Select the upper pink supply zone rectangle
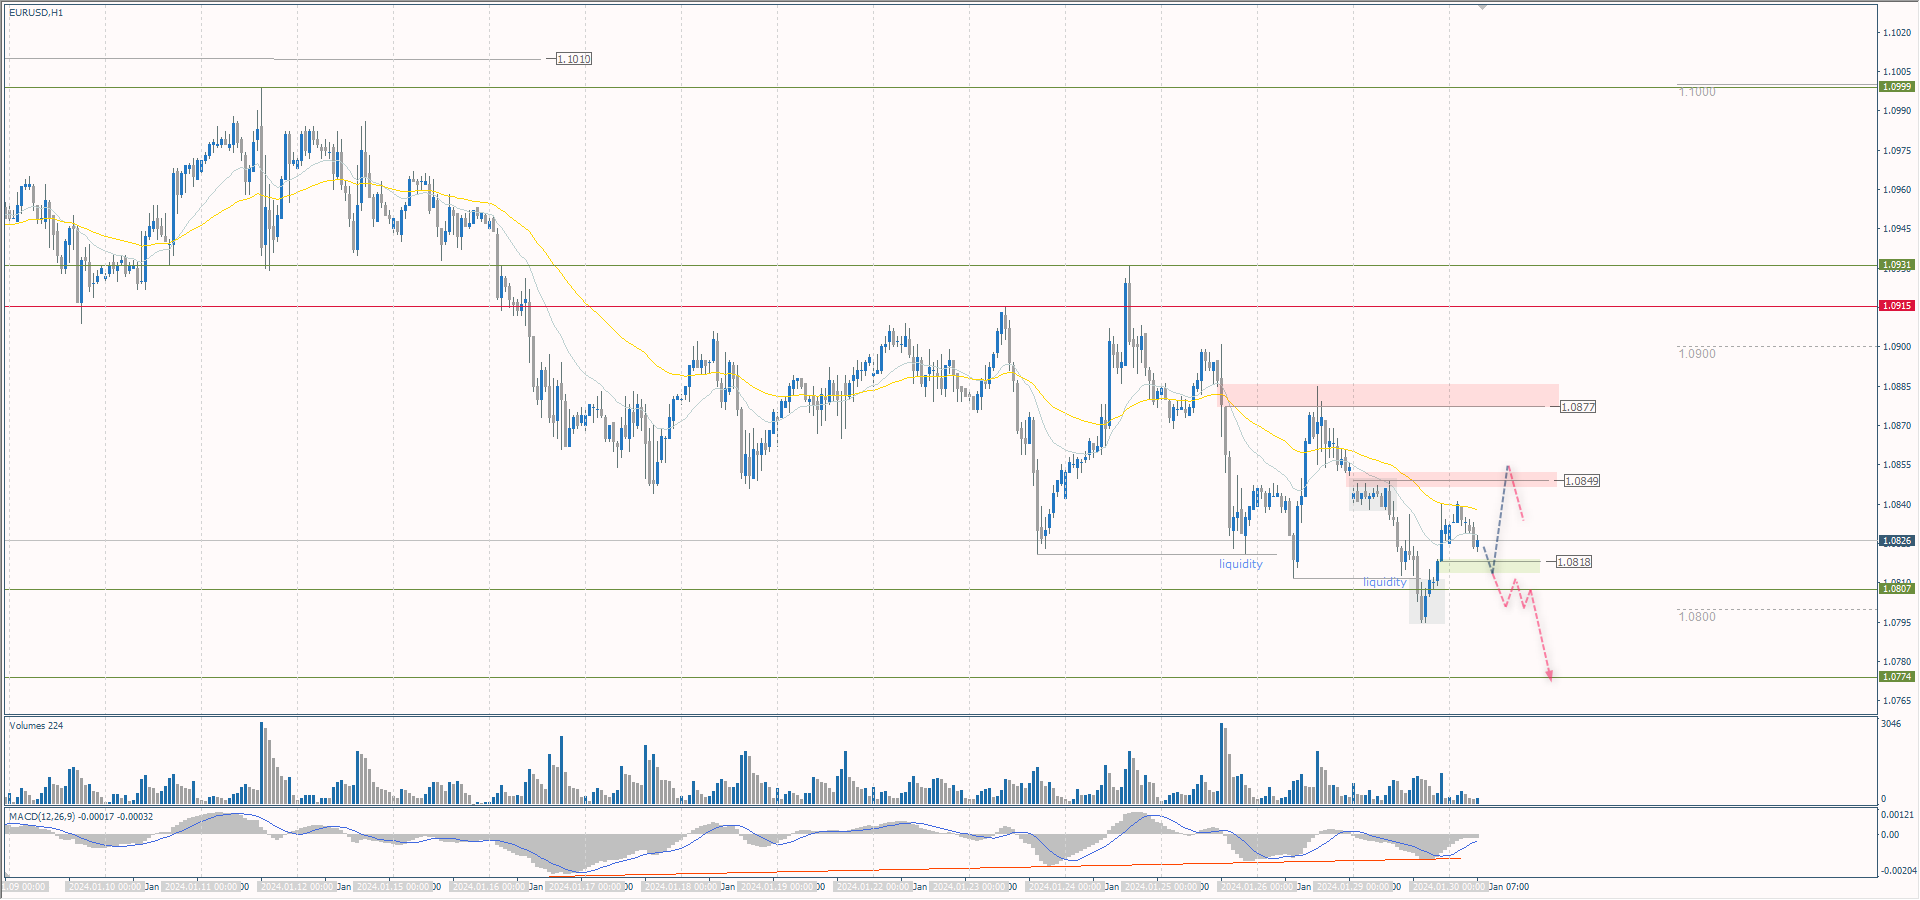Viewport: 1920px width, 900px height. pyautogui.click(x=1390, y=395)
